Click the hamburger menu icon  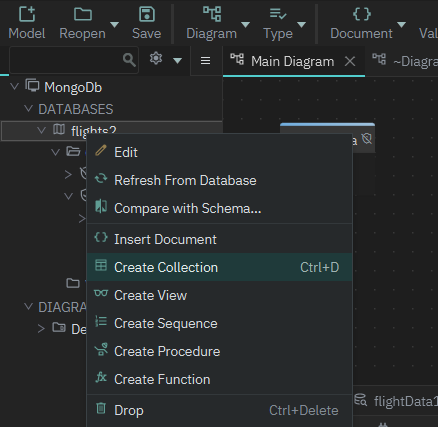[205, 61]
